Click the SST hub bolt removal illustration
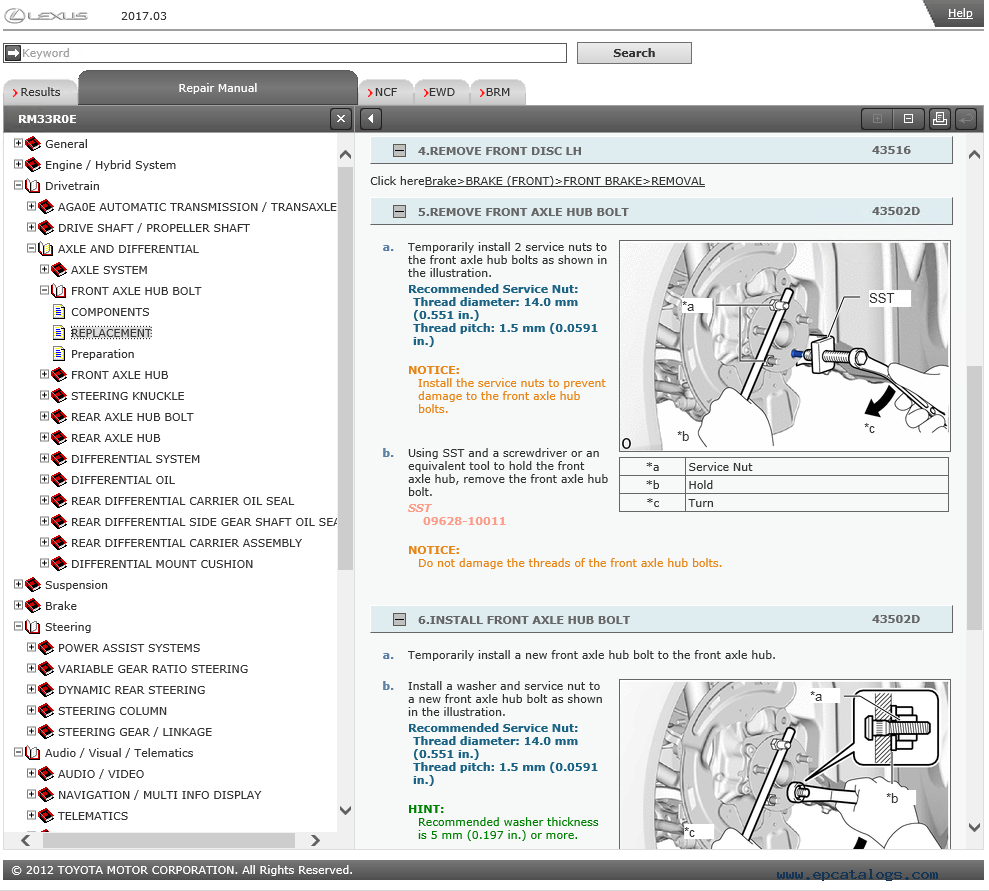Viewport: 989px width, 891px height. (x=785, y=346)
